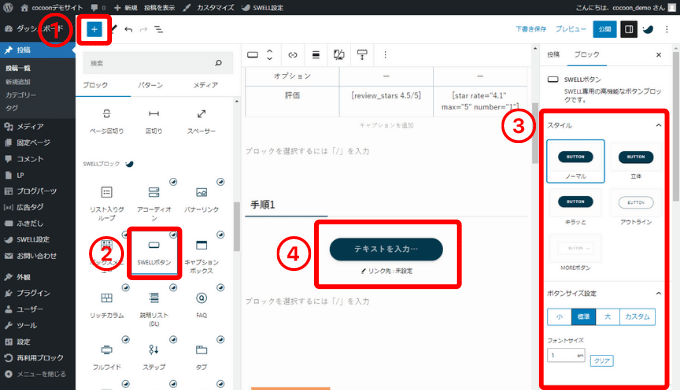
Task: Set button size to カスタム
Action: (x=638, y=317)
